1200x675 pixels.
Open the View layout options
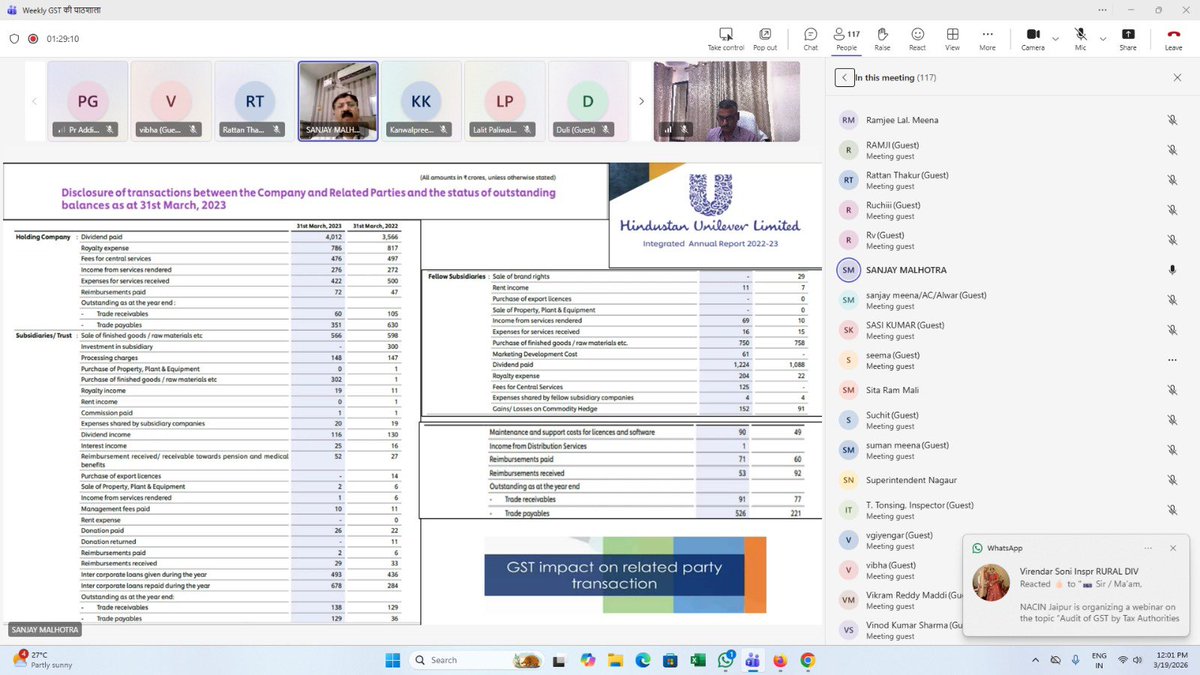(952, 38)
